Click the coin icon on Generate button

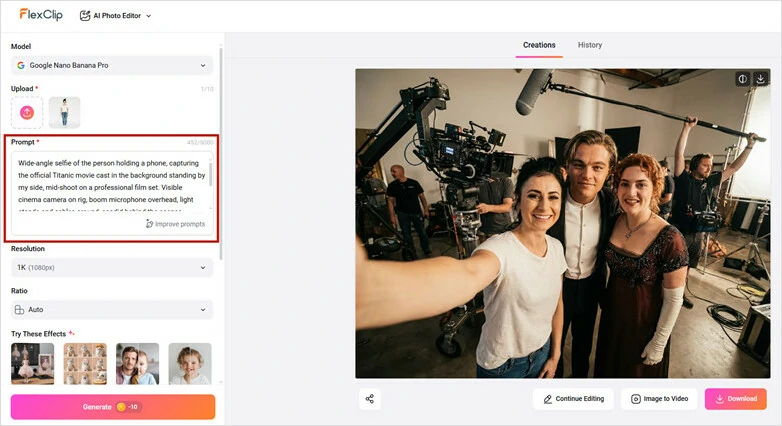tap(121, 407)
